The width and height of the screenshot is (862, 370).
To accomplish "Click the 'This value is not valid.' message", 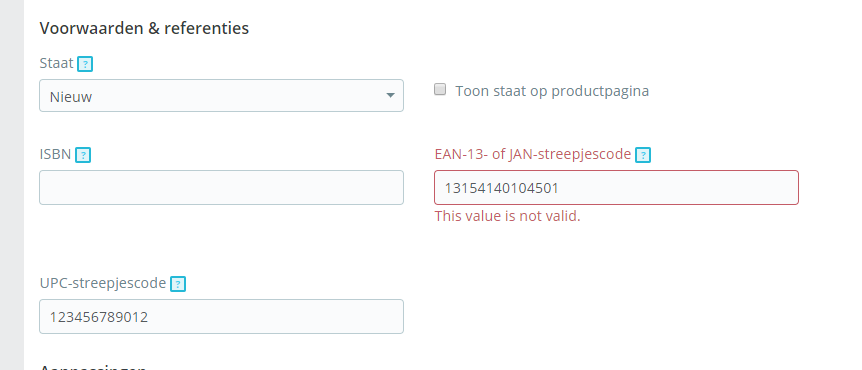I will coord(507,216).
